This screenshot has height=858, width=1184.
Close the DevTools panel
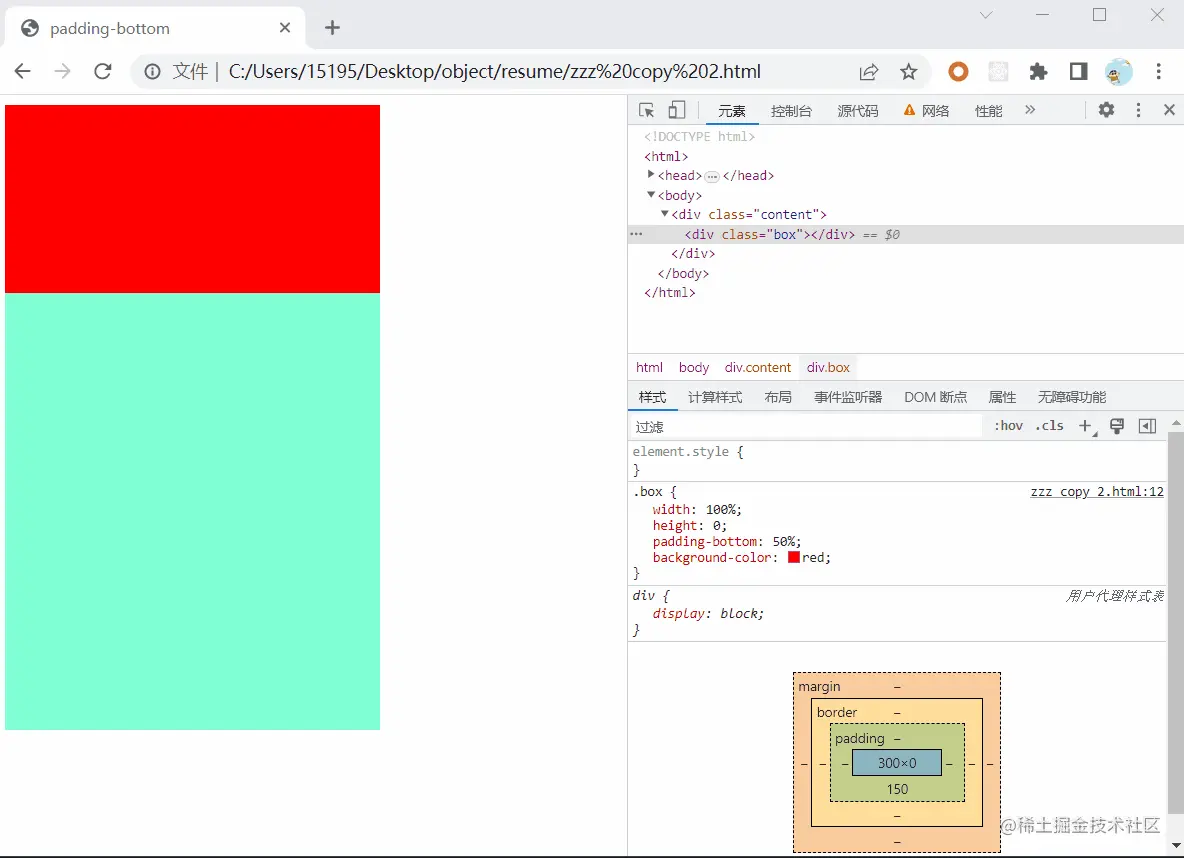coord(1169,110)
